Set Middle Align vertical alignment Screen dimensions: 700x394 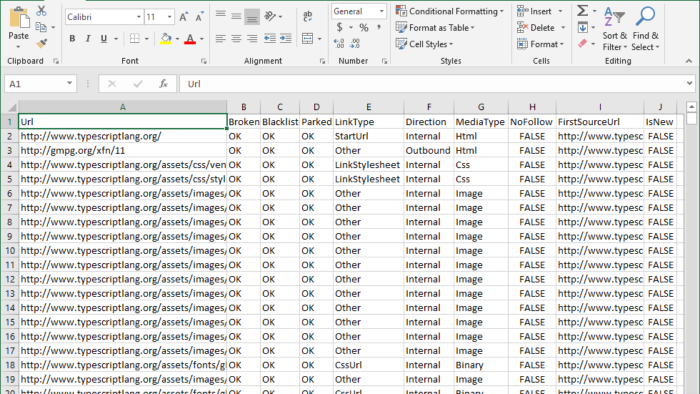[x=236, y=16]
